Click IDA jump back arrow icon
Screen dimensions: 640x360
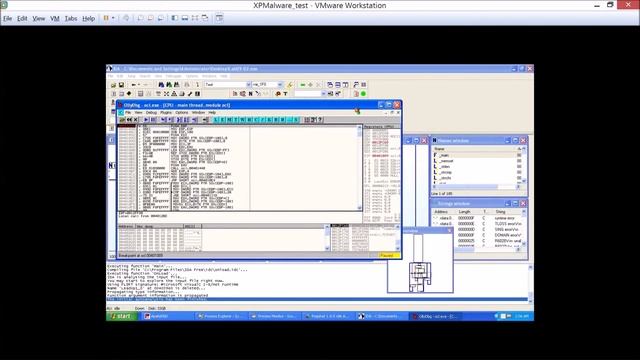(x=133, y=84)
